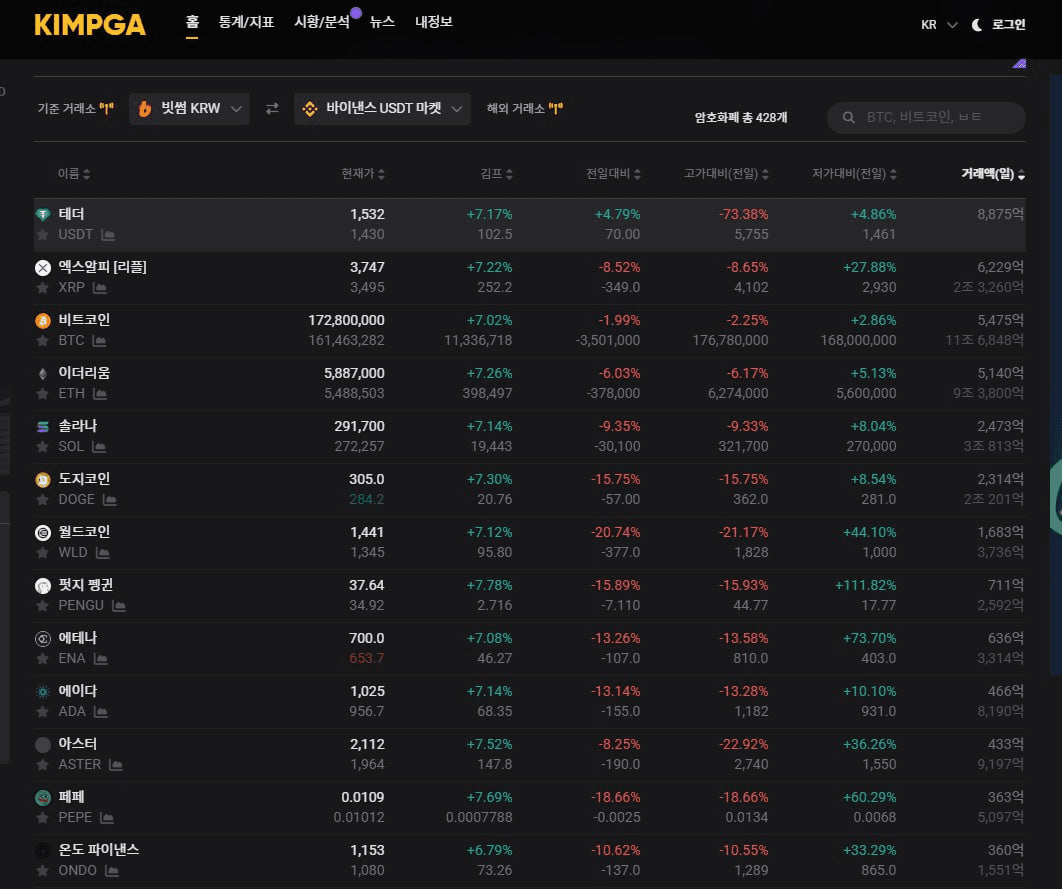
Task: Sort the table by 김프 column
Action: [x=496, y=174]
